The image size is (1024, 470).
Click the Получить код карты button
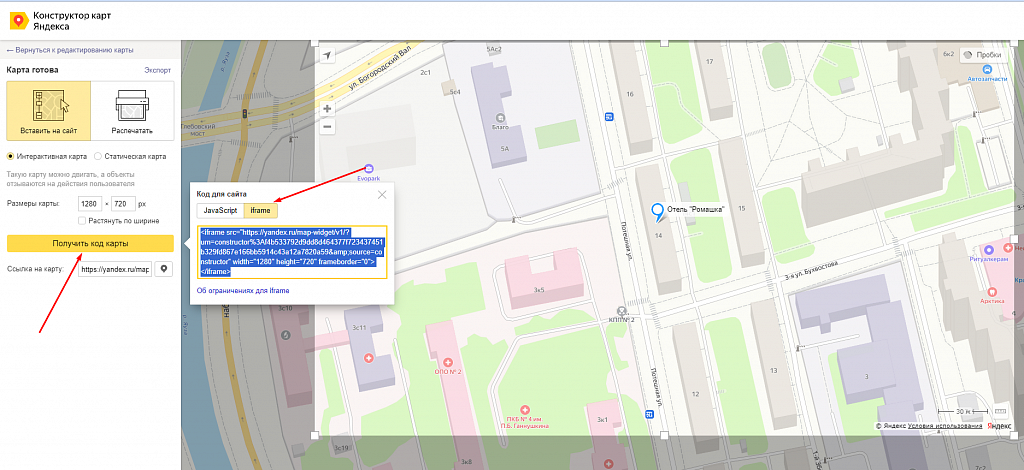pos(90,243)
